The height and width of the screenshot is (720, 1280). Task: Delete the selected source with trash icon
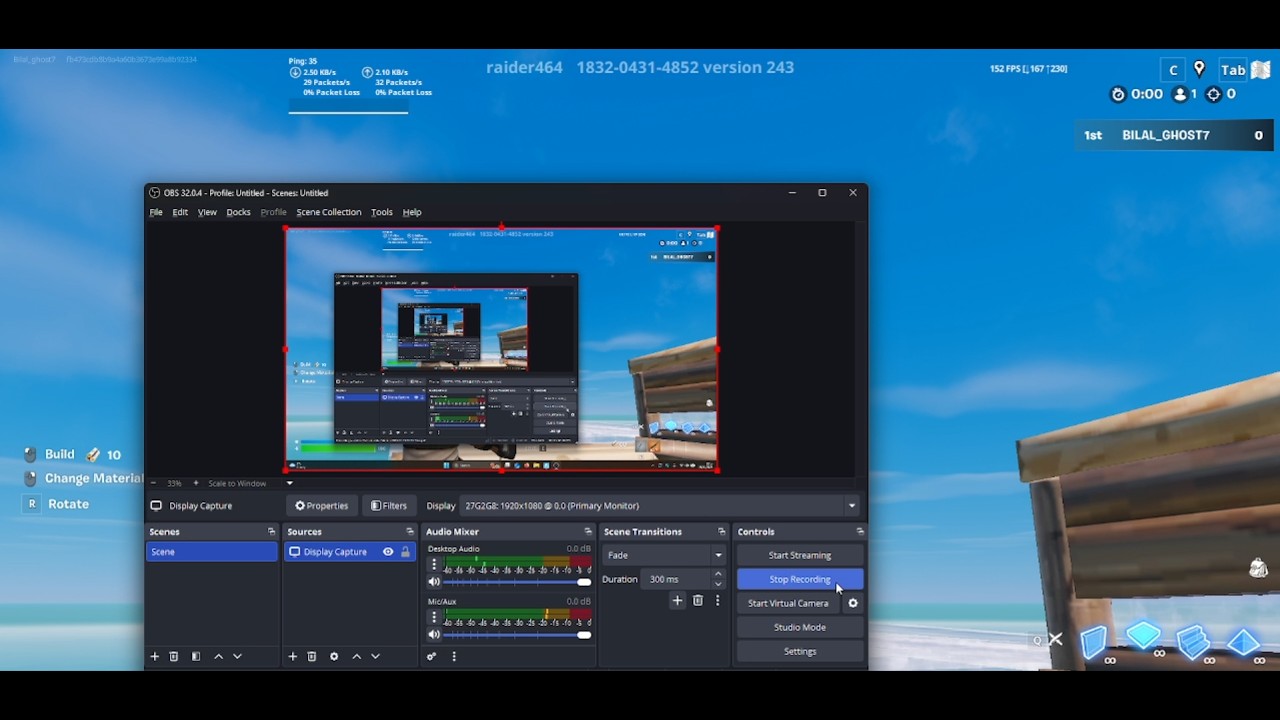(x=312, y=656)
